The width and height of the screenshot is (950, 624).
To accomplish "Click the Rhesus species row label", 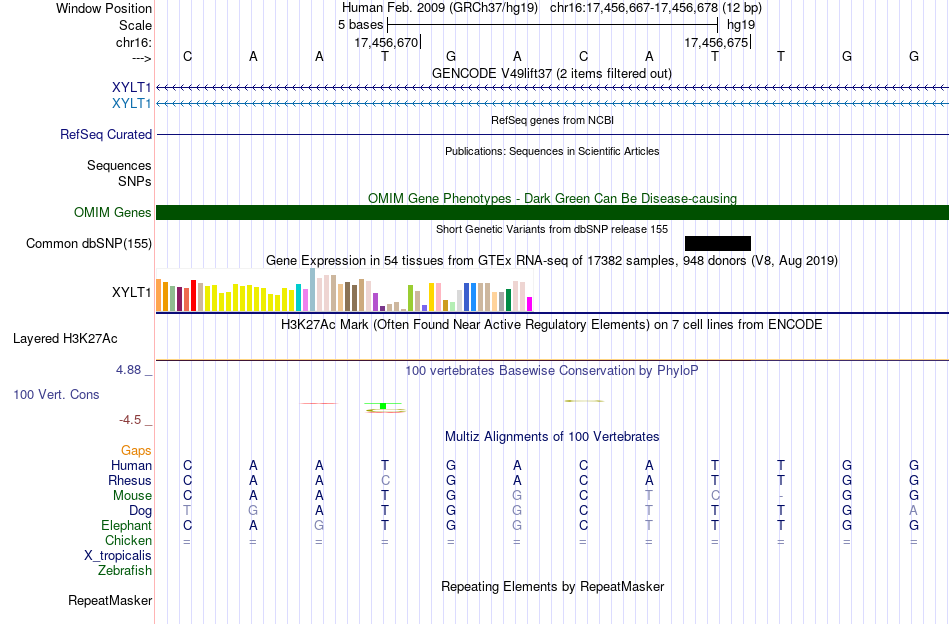I will pyautogui.click(x=130, y=480).
